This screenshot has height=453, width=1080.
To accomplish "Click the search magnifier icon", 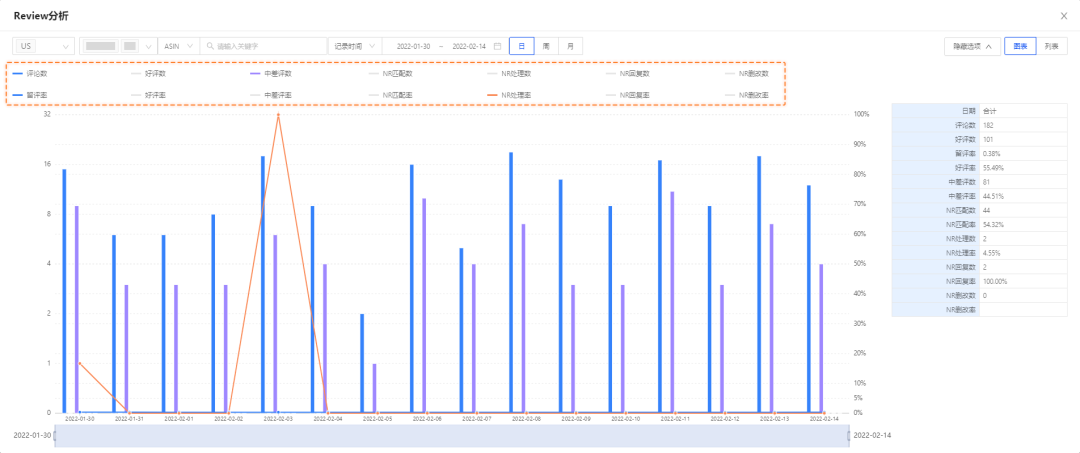I will [x=209, y=46].
